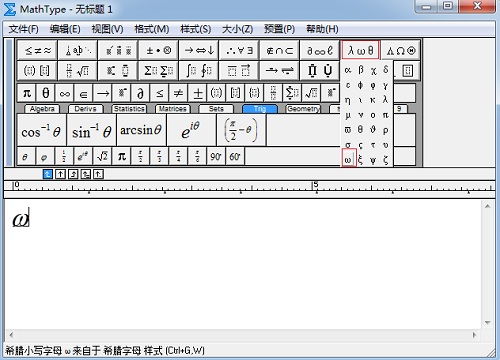Expand the set theory symbols palette (∉∩⊂)
500x360 pixels.
point(279,50)
